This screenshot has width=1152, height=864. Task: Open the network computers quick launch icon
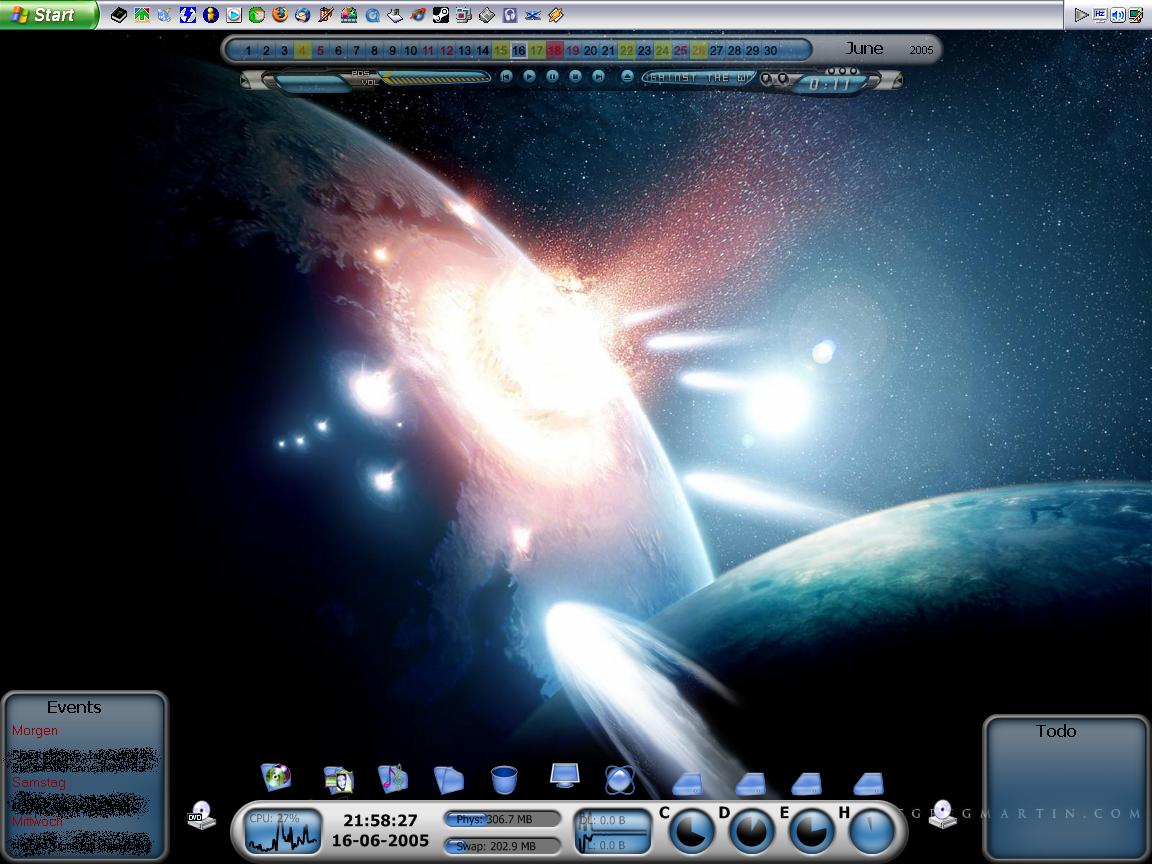click(x=464, y=15)
